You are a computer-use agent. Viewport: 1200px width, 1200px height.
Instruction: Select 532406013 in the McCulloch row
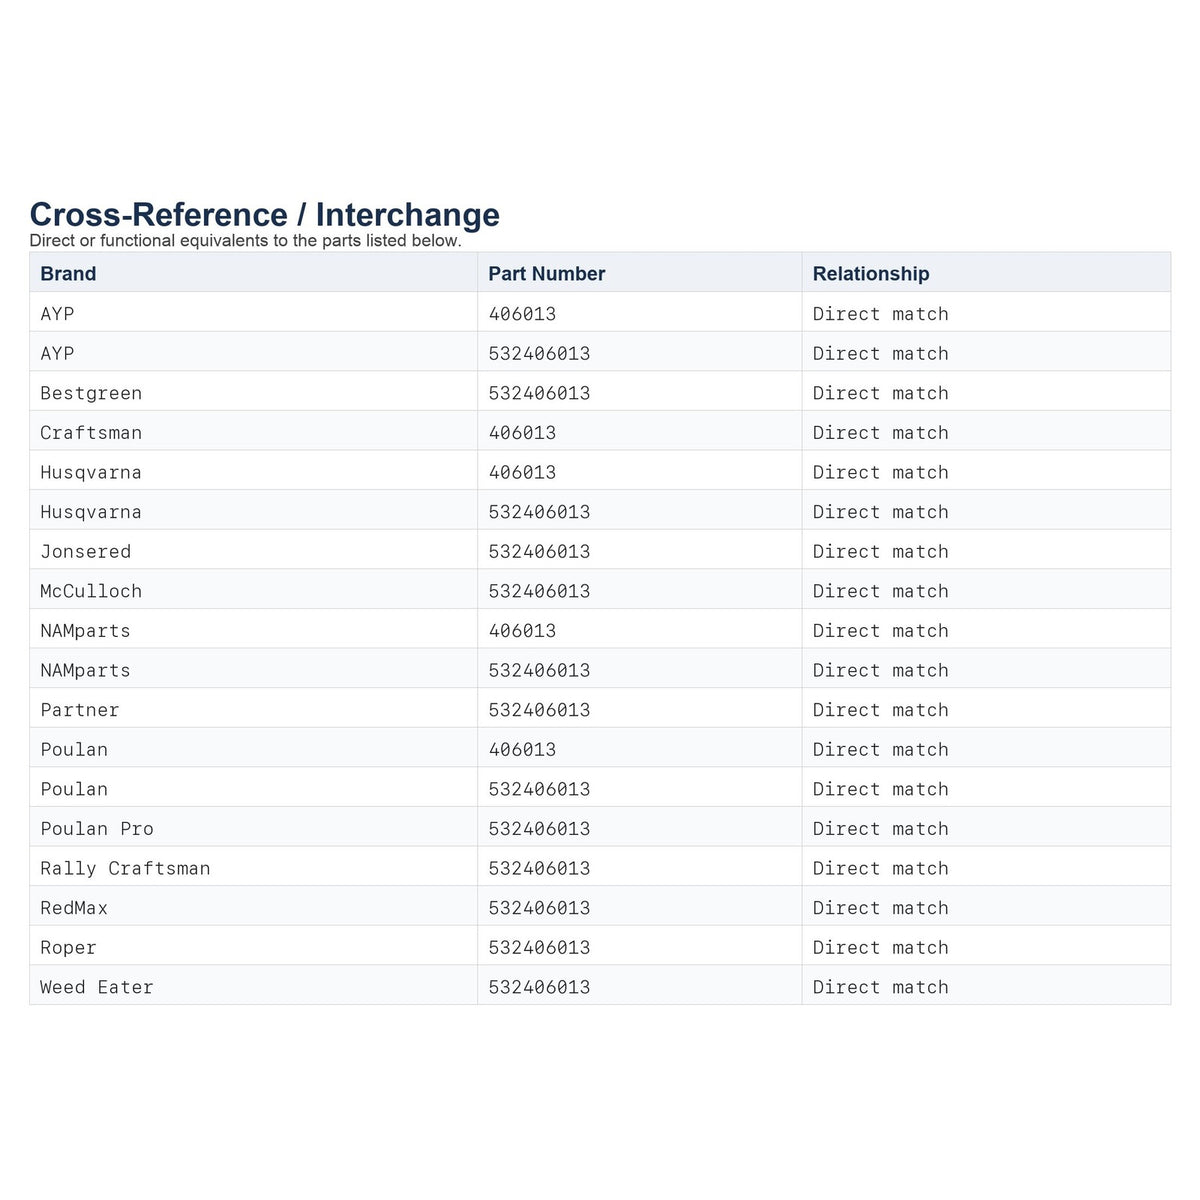pyautogui.click(x=539, y=591)
